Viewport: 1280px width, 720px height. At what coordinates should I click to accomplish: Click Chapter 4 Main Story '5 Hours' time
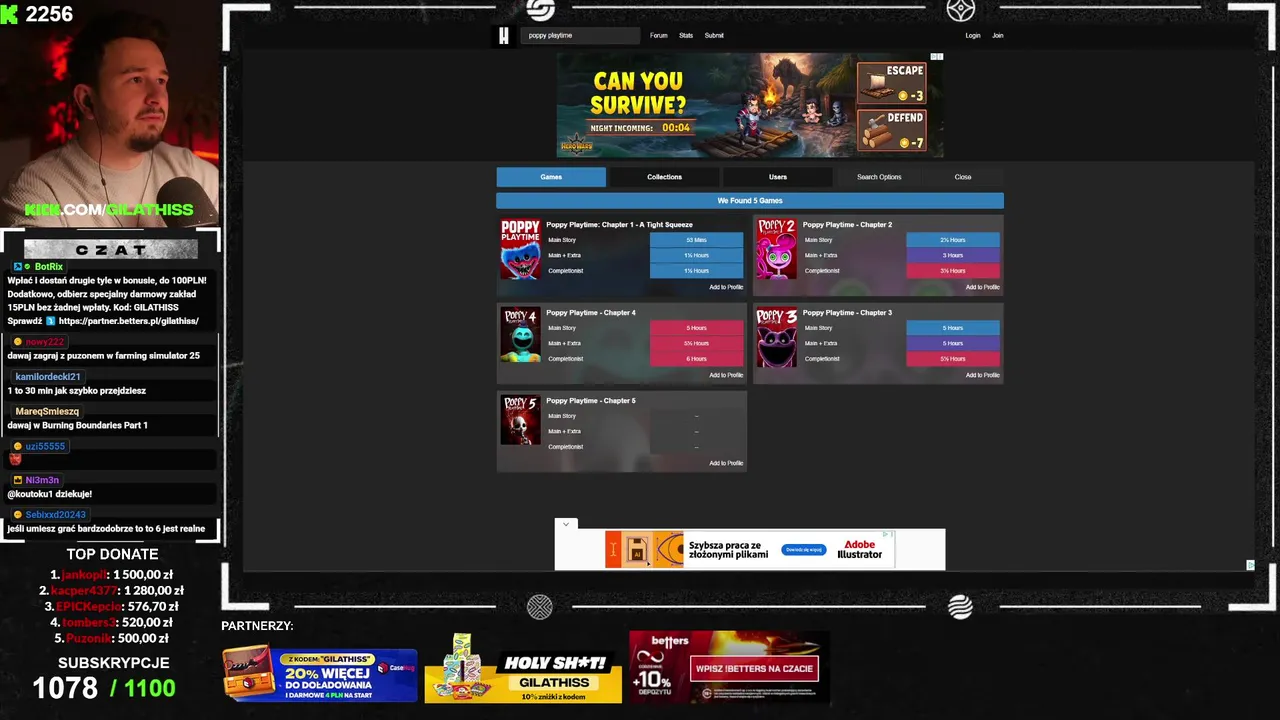696,328
